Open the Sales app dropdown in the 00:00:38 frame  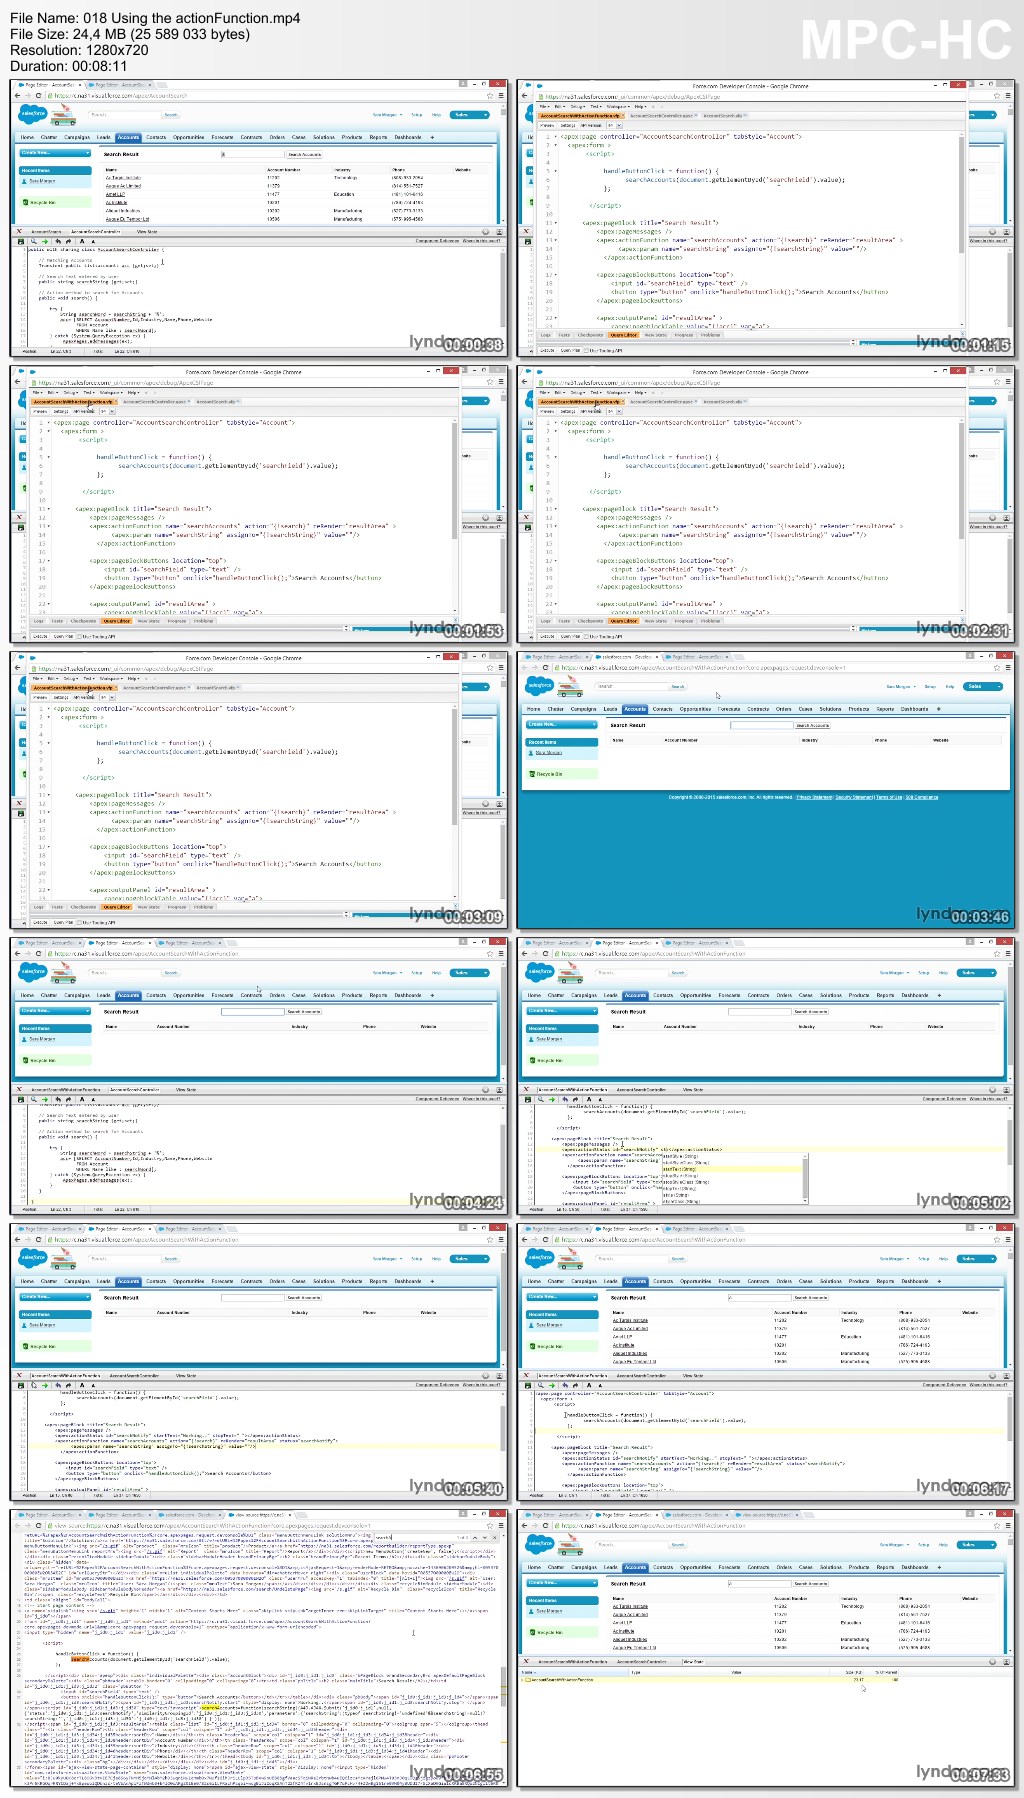pos(469,114)
